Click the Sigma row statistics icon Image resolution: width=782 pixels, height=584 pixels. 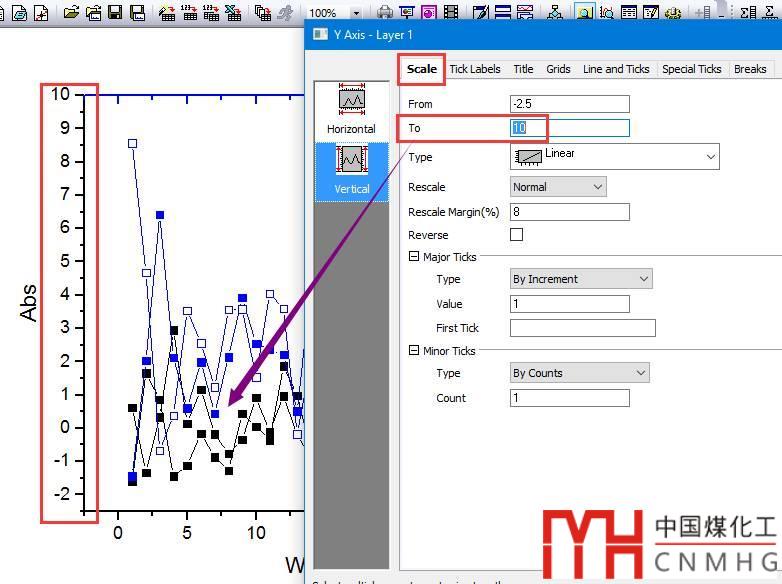(770, 12)
